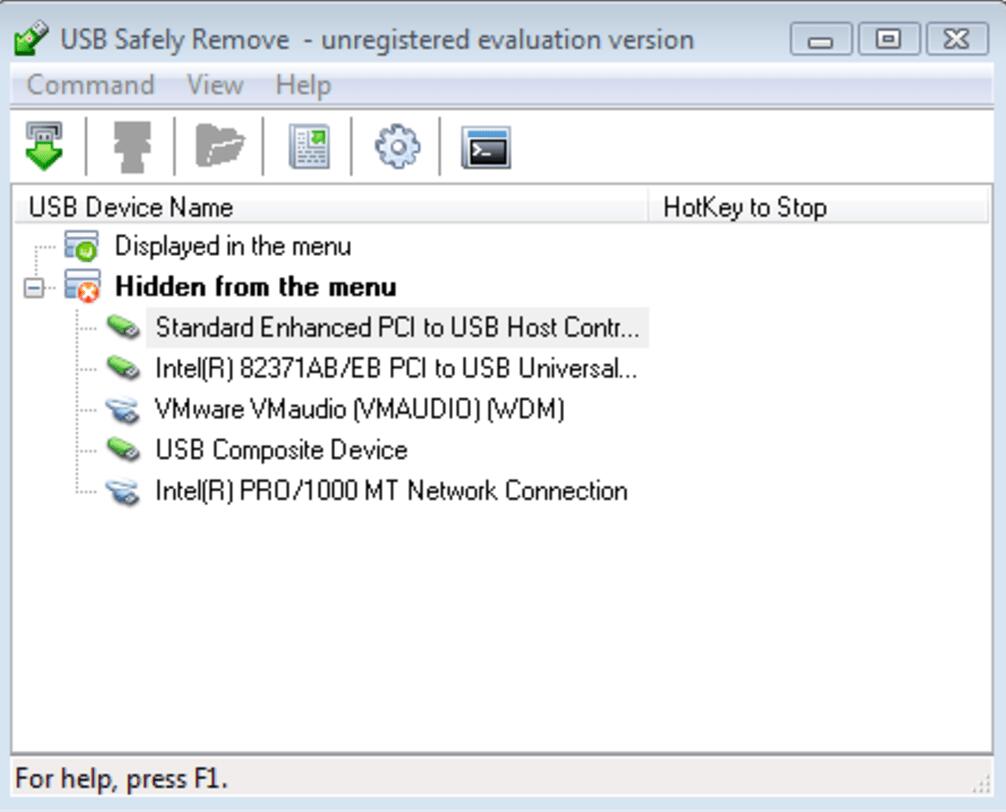Select Intel PRO/1000 MT Network Connection
Screen dimensions: 1006x812
[391, 491]
